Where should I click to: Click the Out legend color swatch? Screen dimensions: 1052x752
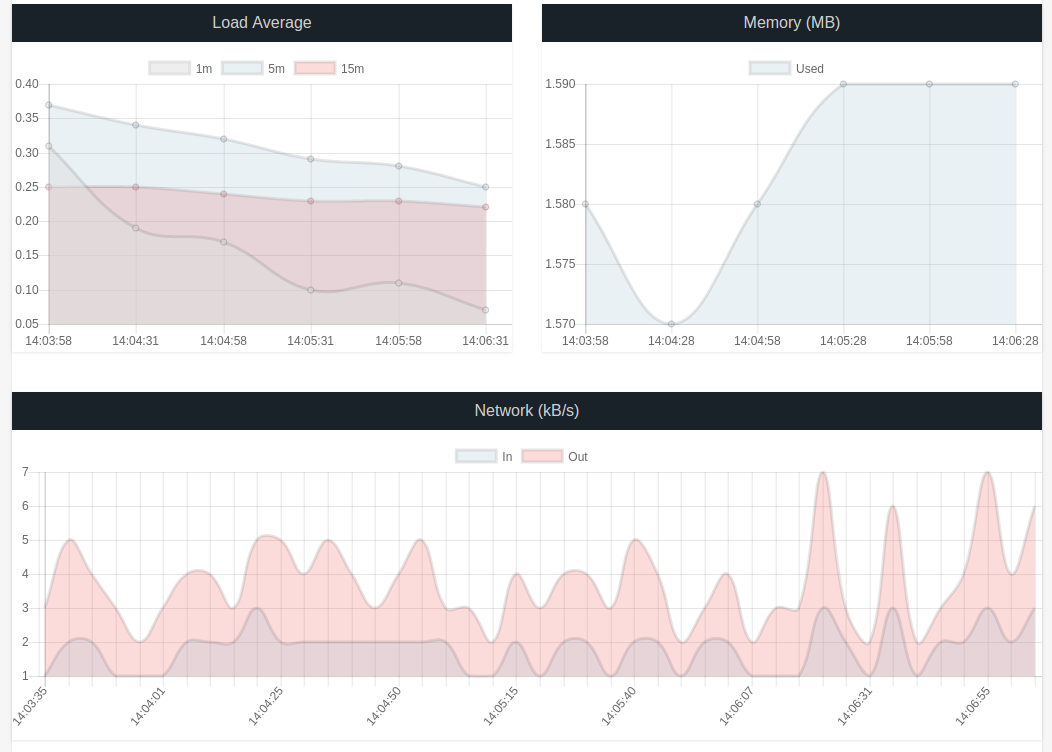542,457
